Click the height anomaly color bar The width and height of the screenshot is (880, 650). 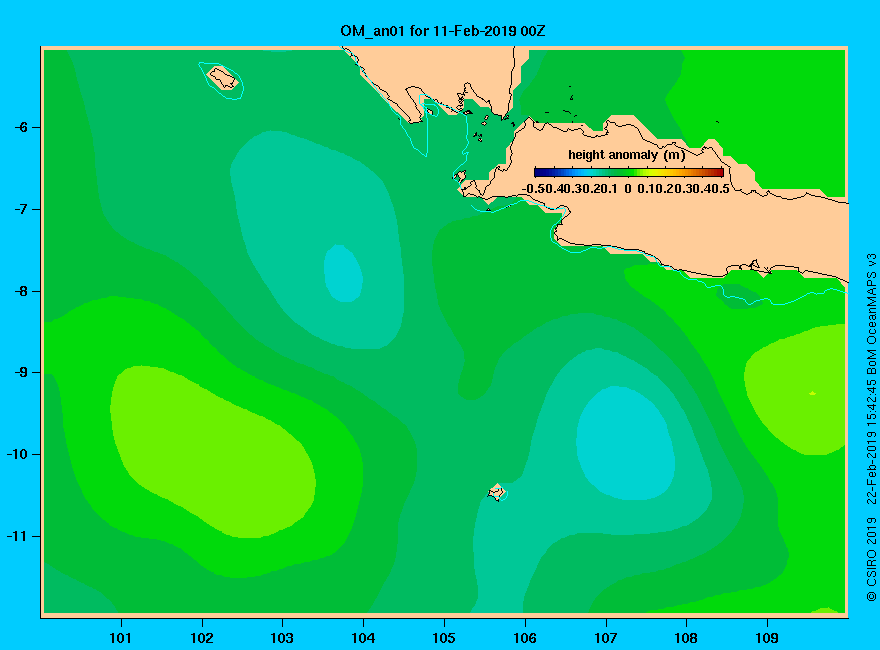[629, 172]
